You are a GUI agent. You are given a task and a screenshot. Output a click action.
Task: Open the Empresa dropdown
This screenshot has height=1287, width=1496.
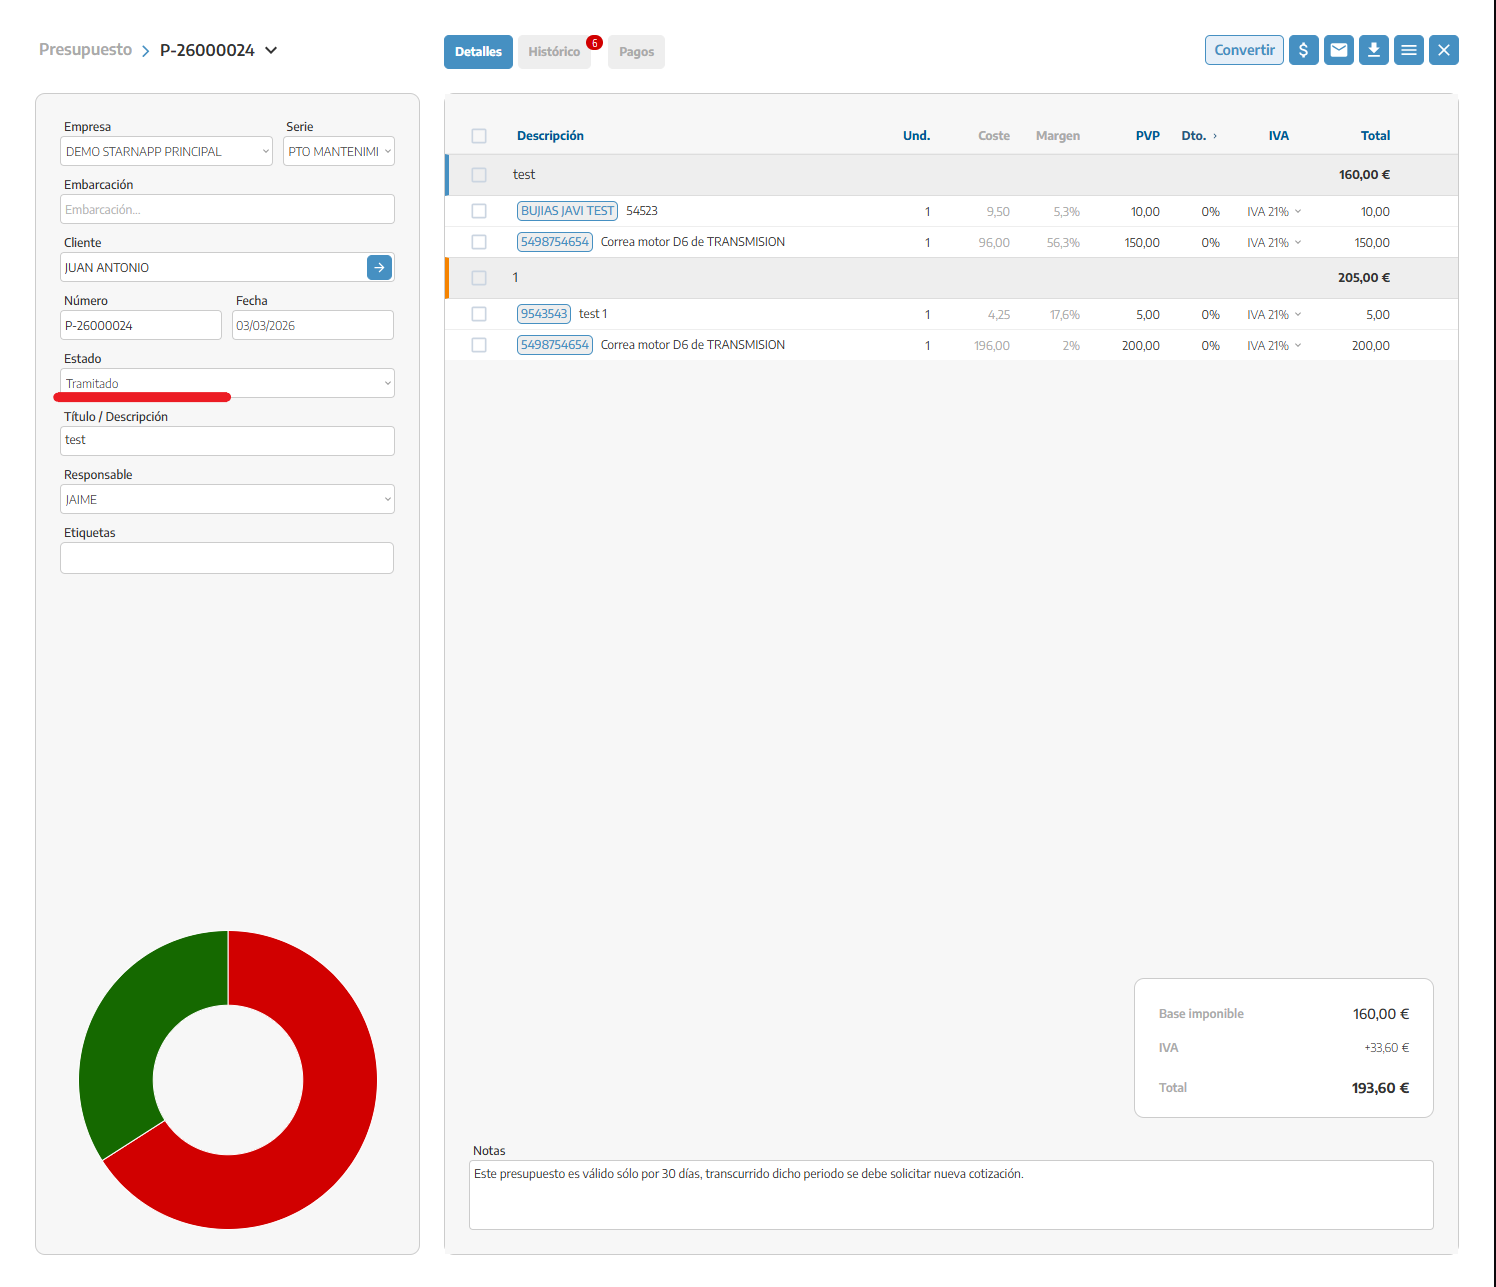166,151
